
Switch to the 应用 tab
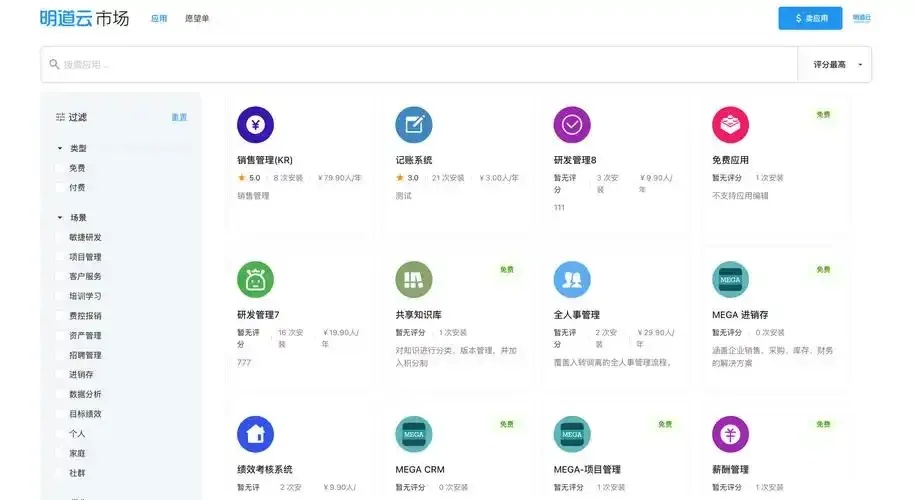(159, 19)
